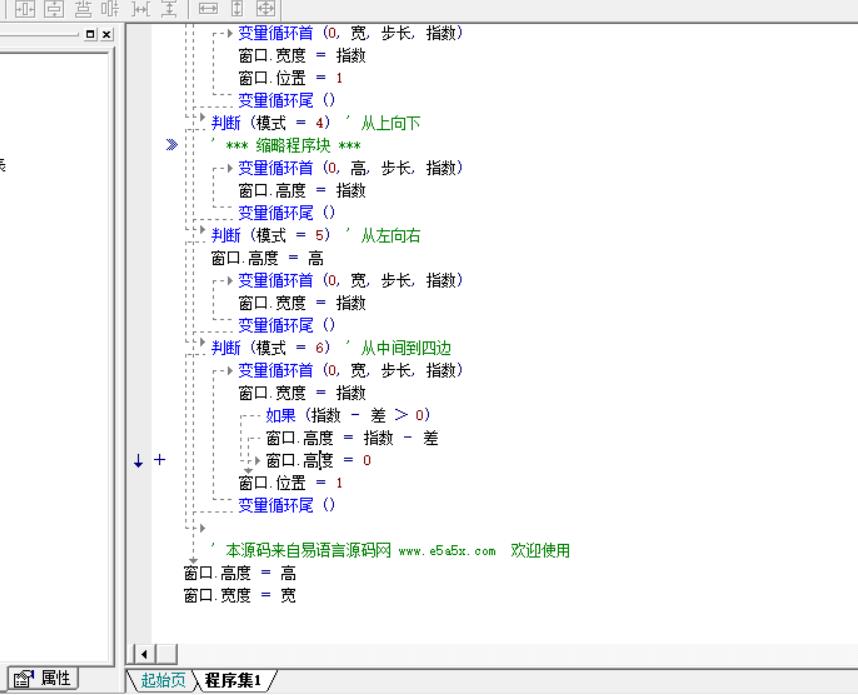Click the align right edges toolbar icon
The width and height of the screenshot is (858, 695).
110,8
